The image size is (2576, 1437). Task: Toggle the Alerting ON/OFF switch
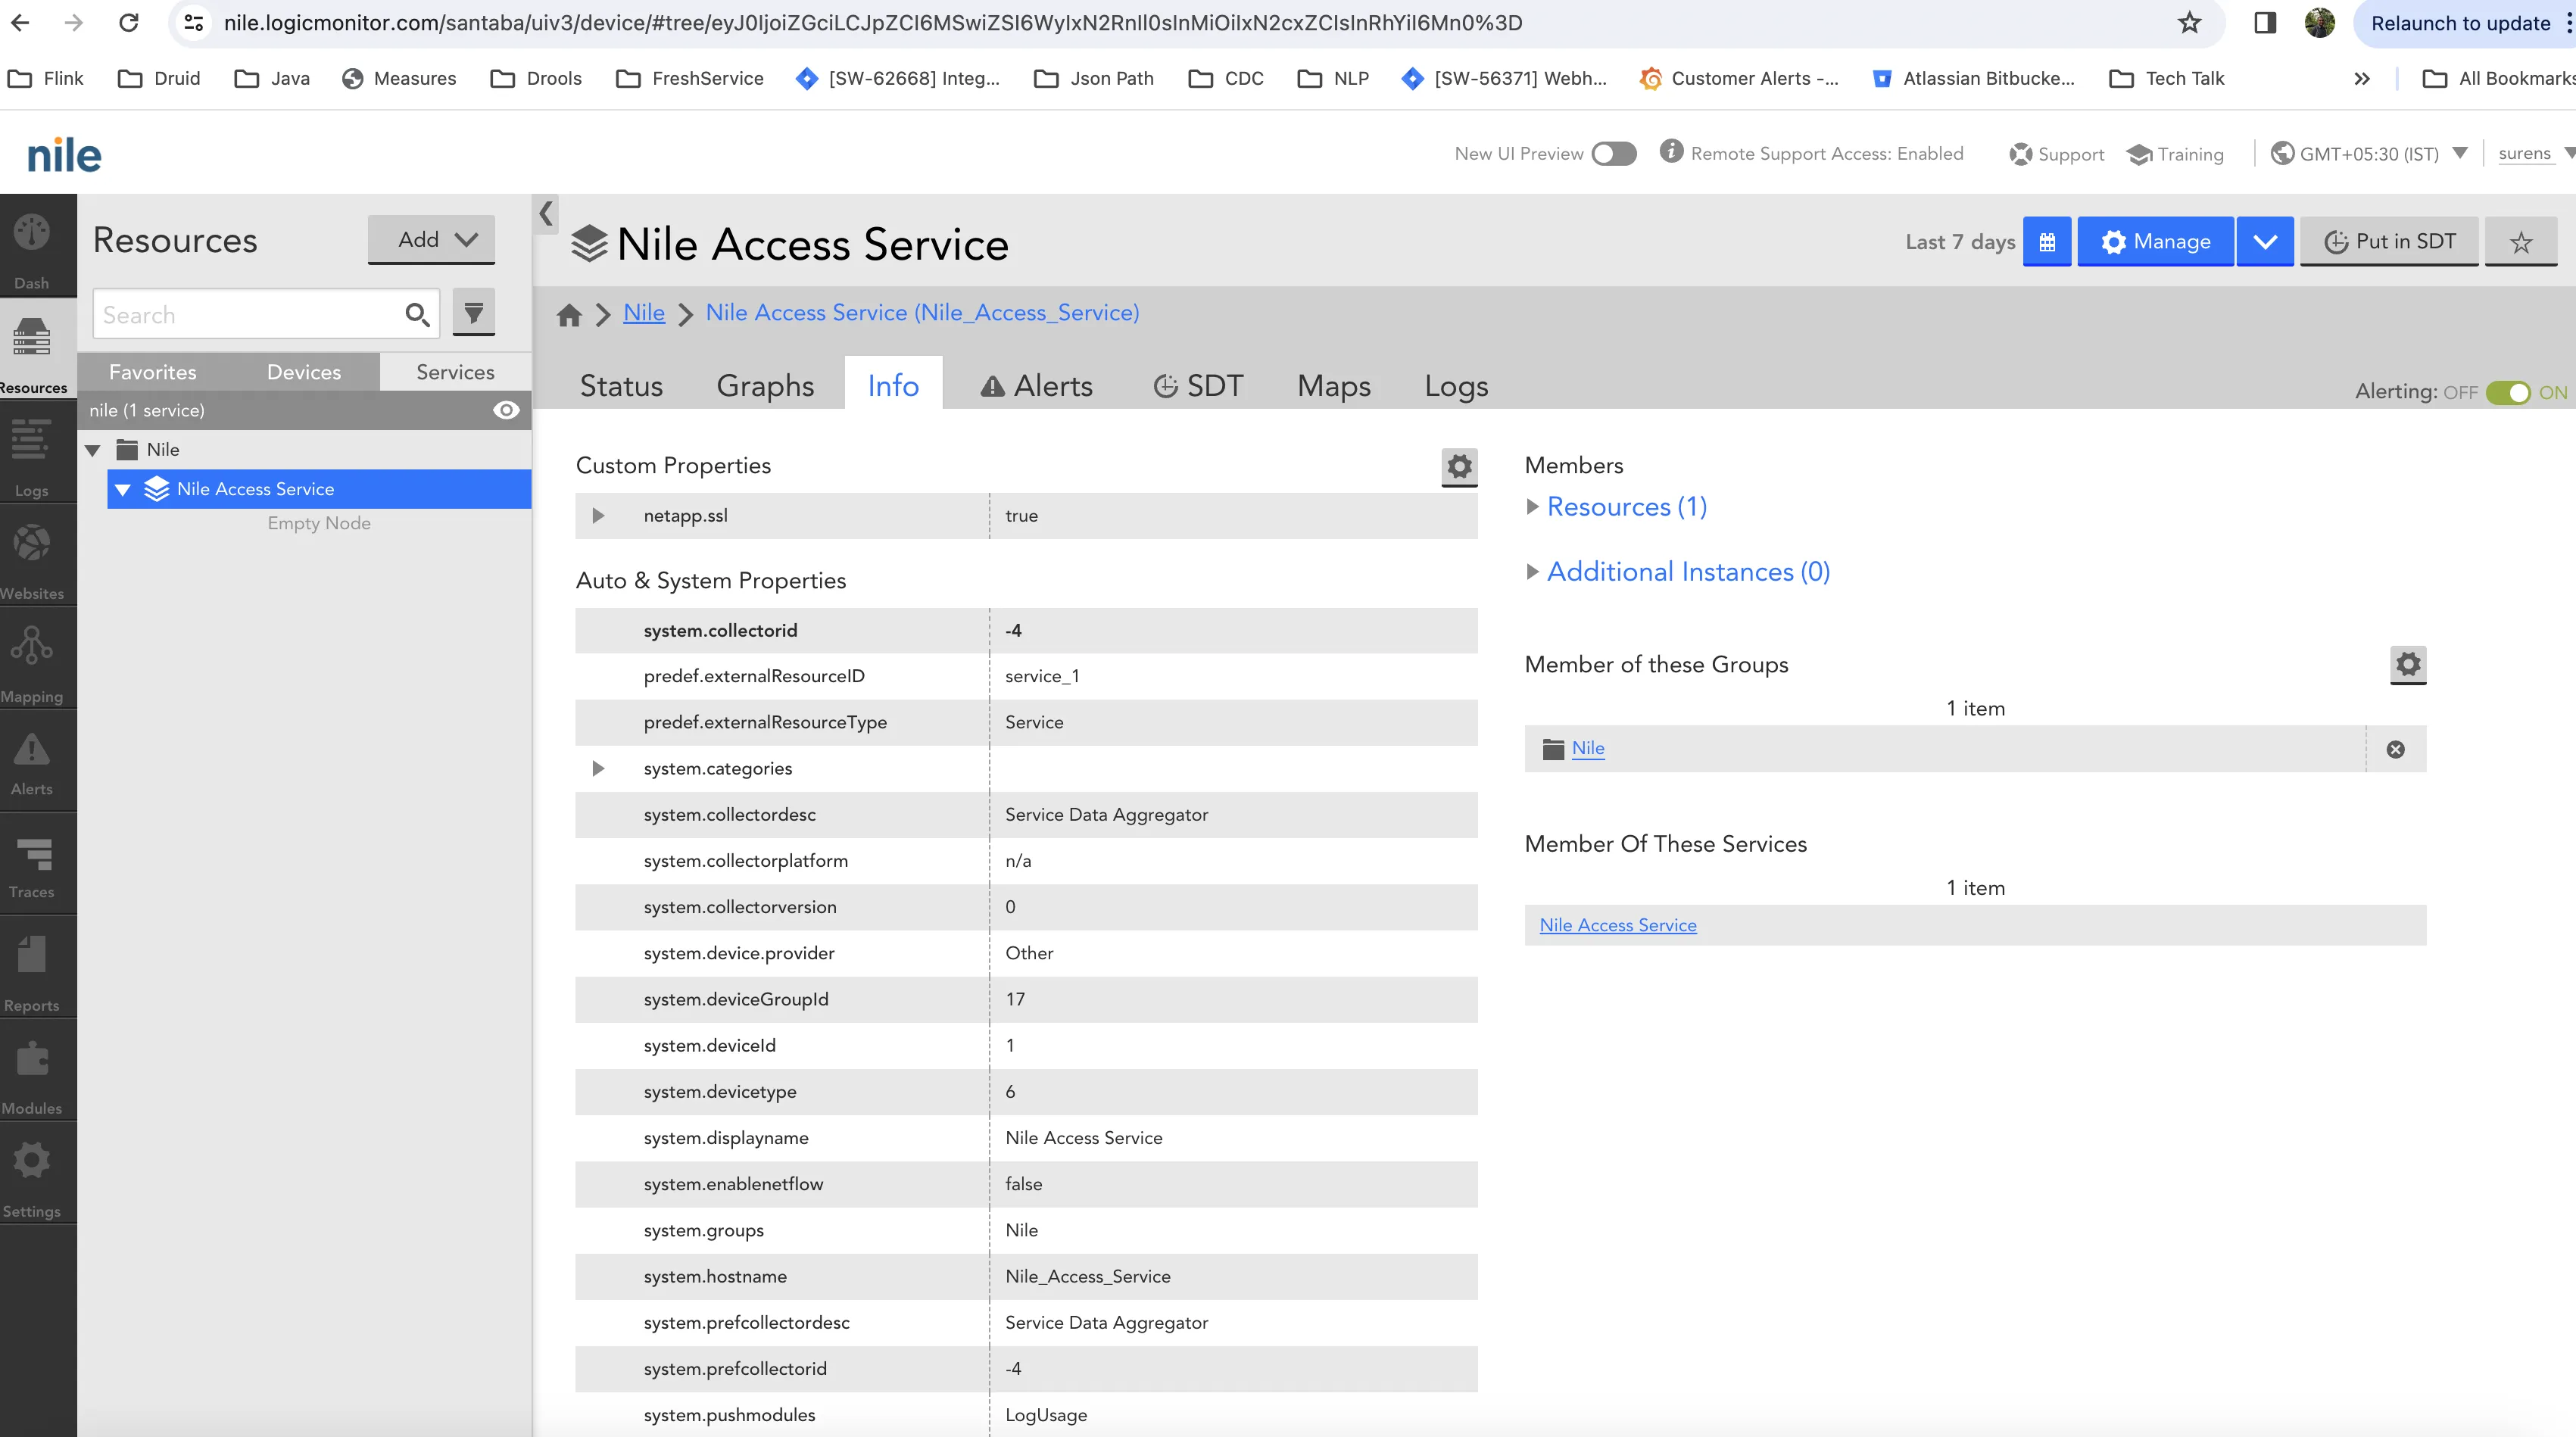[2508, 393]
